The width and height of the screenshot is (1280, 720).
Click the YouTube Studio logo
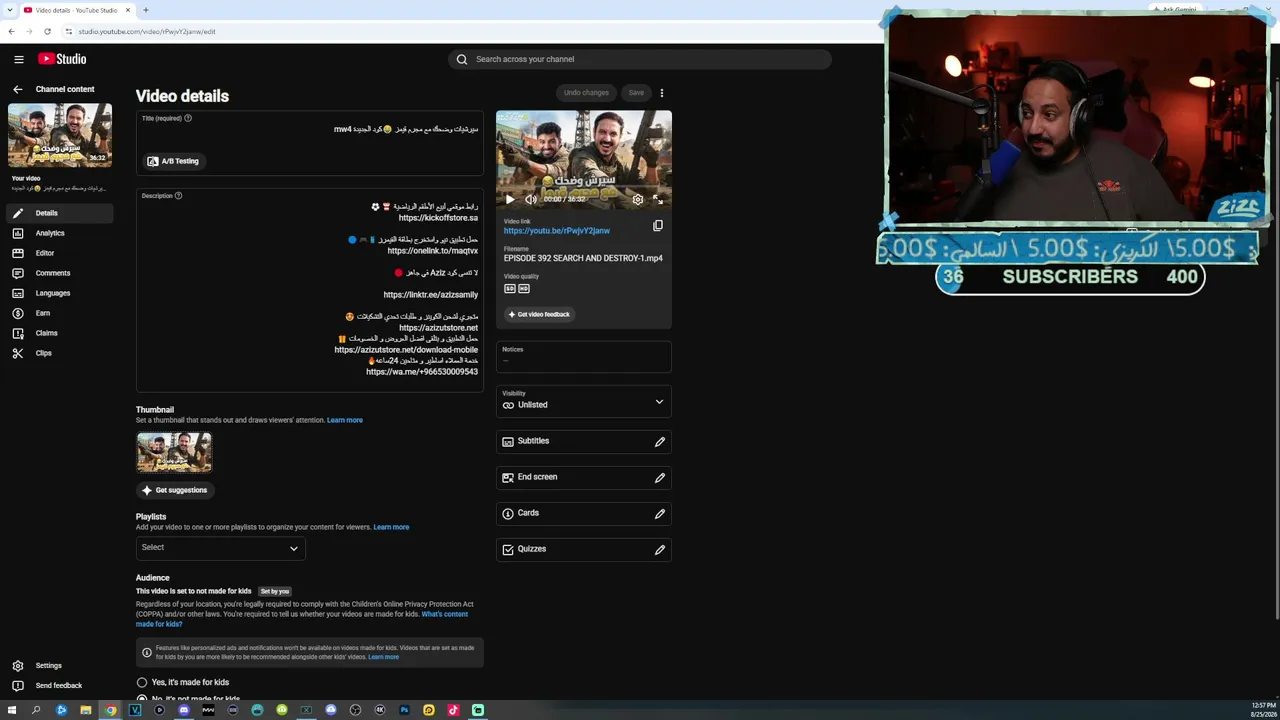(x=63, y=59)
